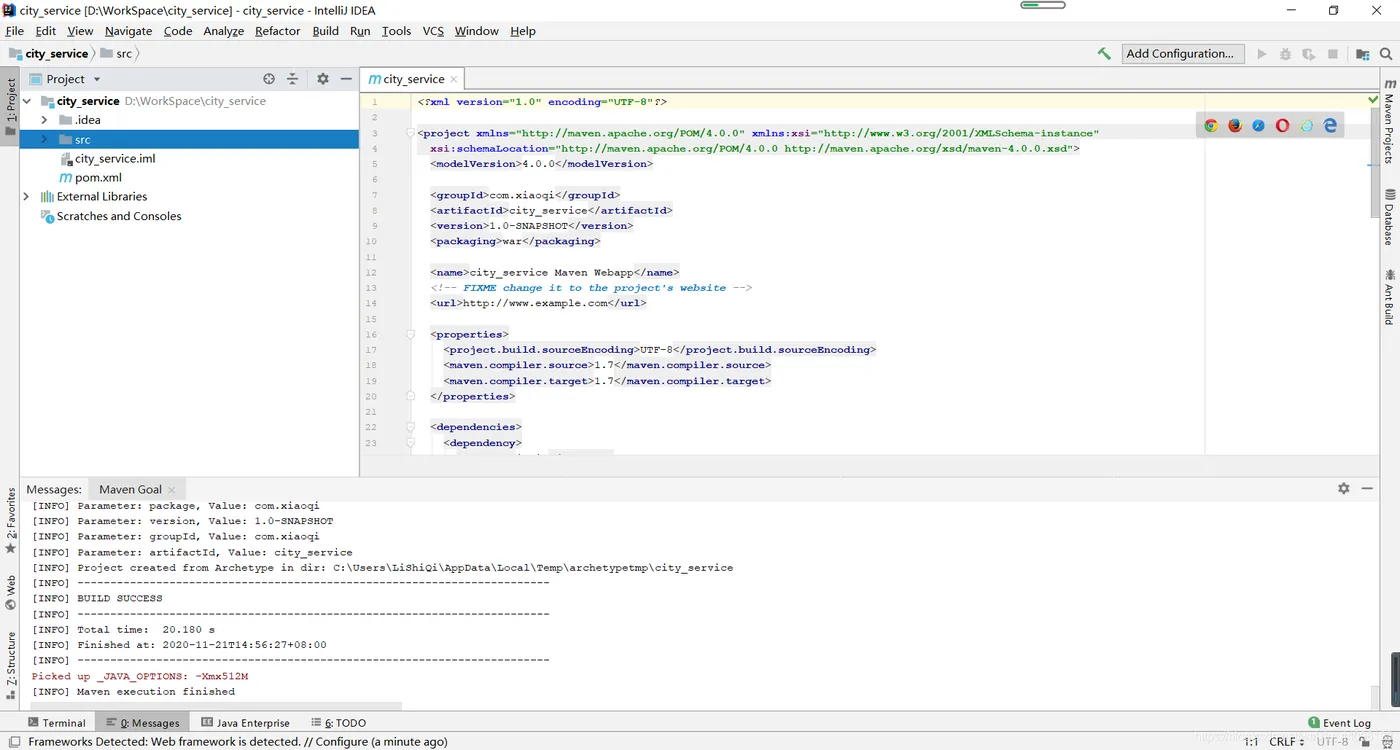Image resolution: width=1400 pixels, height=750 pixels.
Task: Open the Tools menu
Action: 396,31
